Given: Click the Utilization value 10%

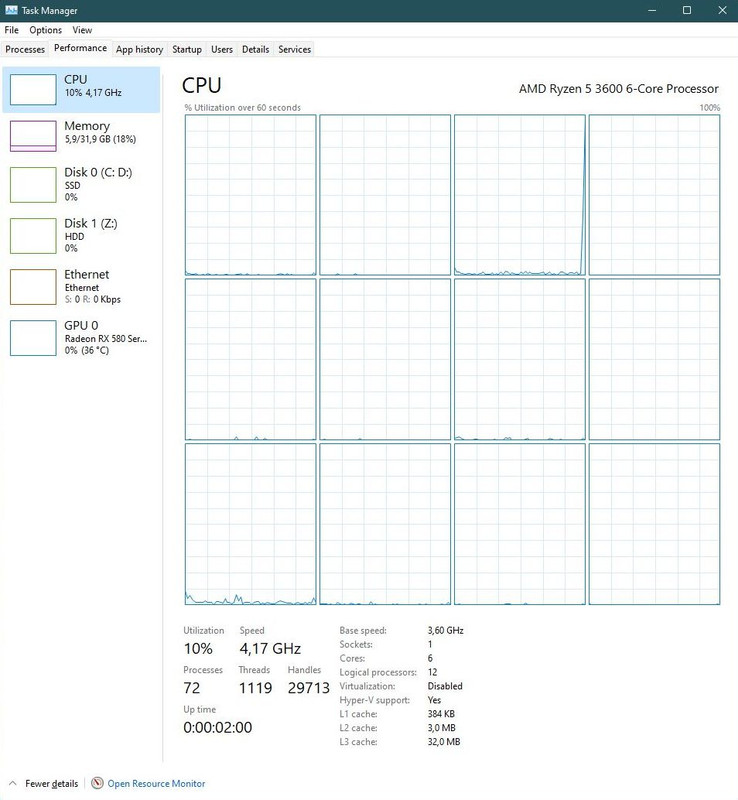Looking at the screenshot, I should click(198, 648).
